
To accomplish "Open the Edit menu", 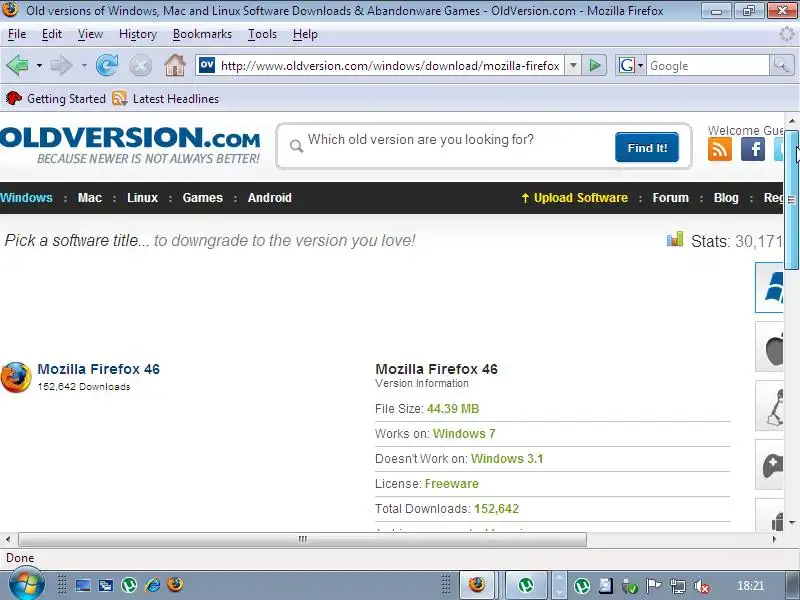I will tap(52, 34).
